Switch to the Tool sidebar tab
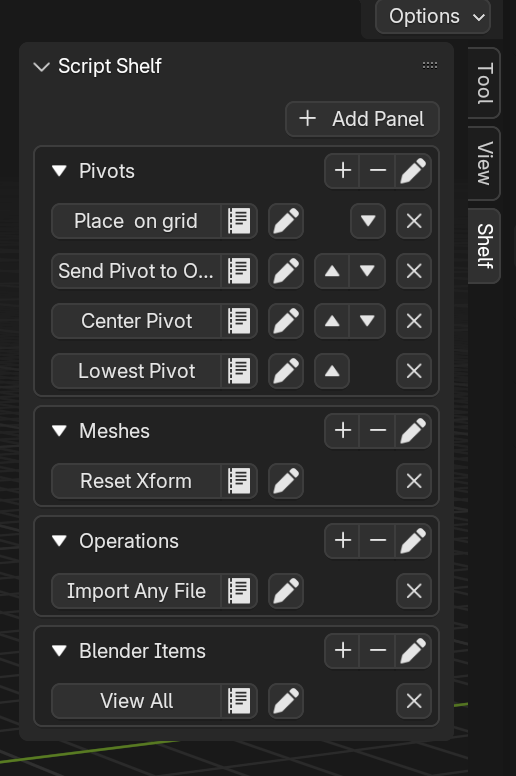This screenshot has width=516, height=776. coord(484,83)
